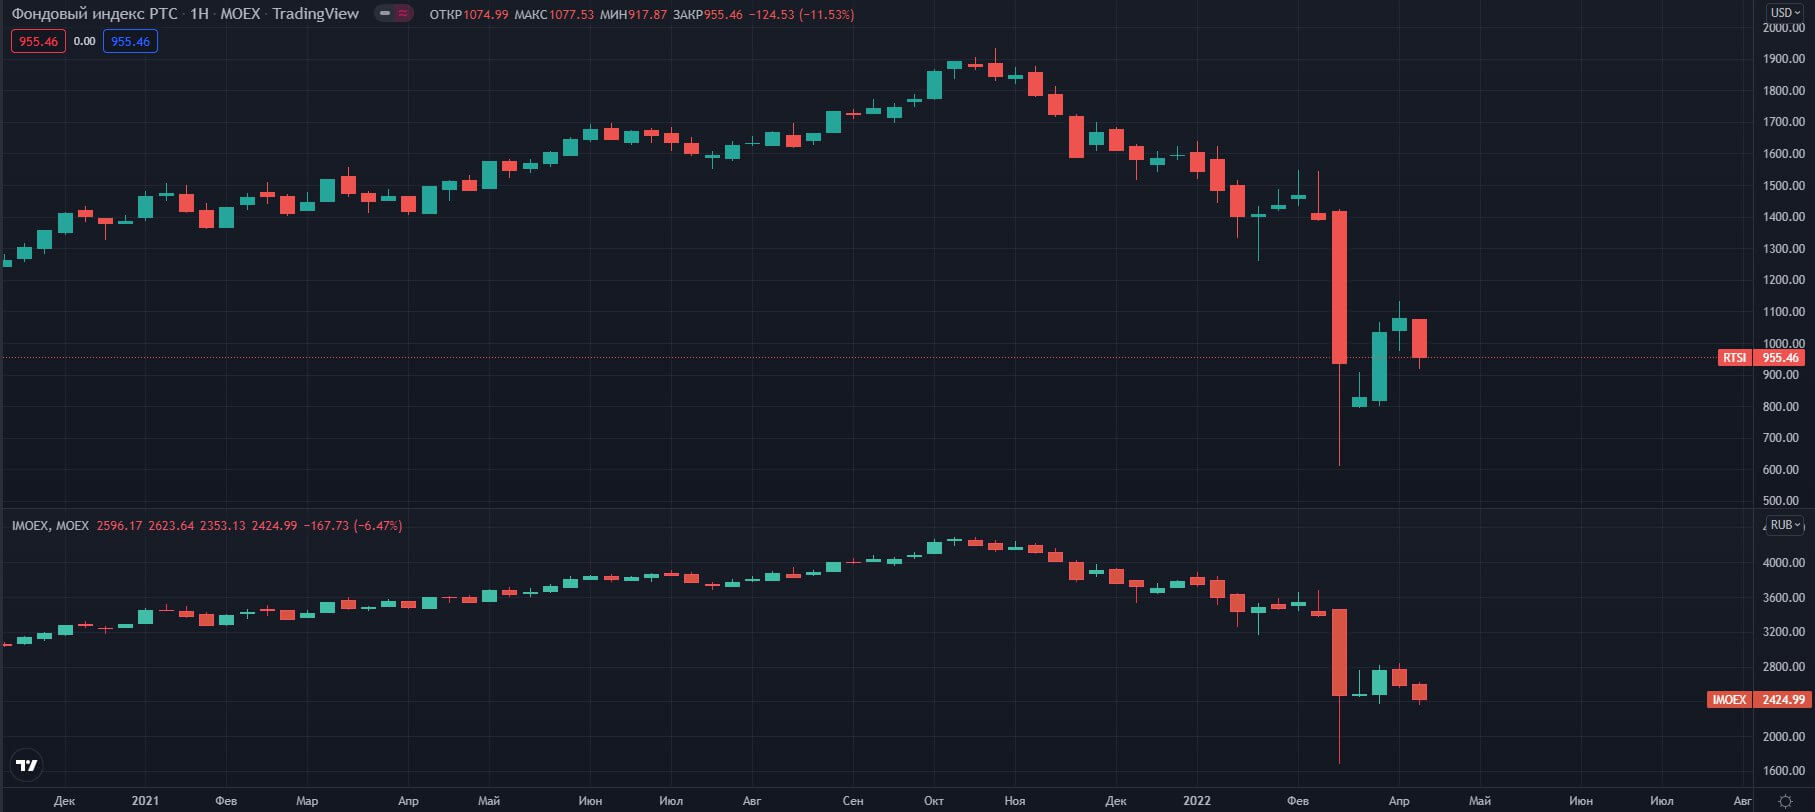Click the −124.53 (−11.53%) change value

click(801, 14)
